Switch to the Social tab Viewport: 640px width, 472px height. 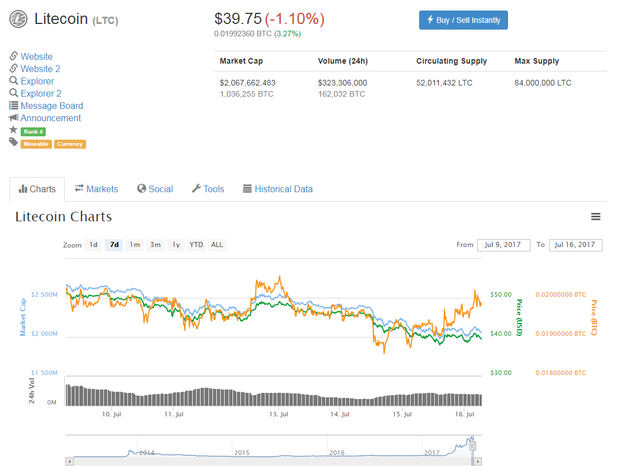click(x=155, y=189)
